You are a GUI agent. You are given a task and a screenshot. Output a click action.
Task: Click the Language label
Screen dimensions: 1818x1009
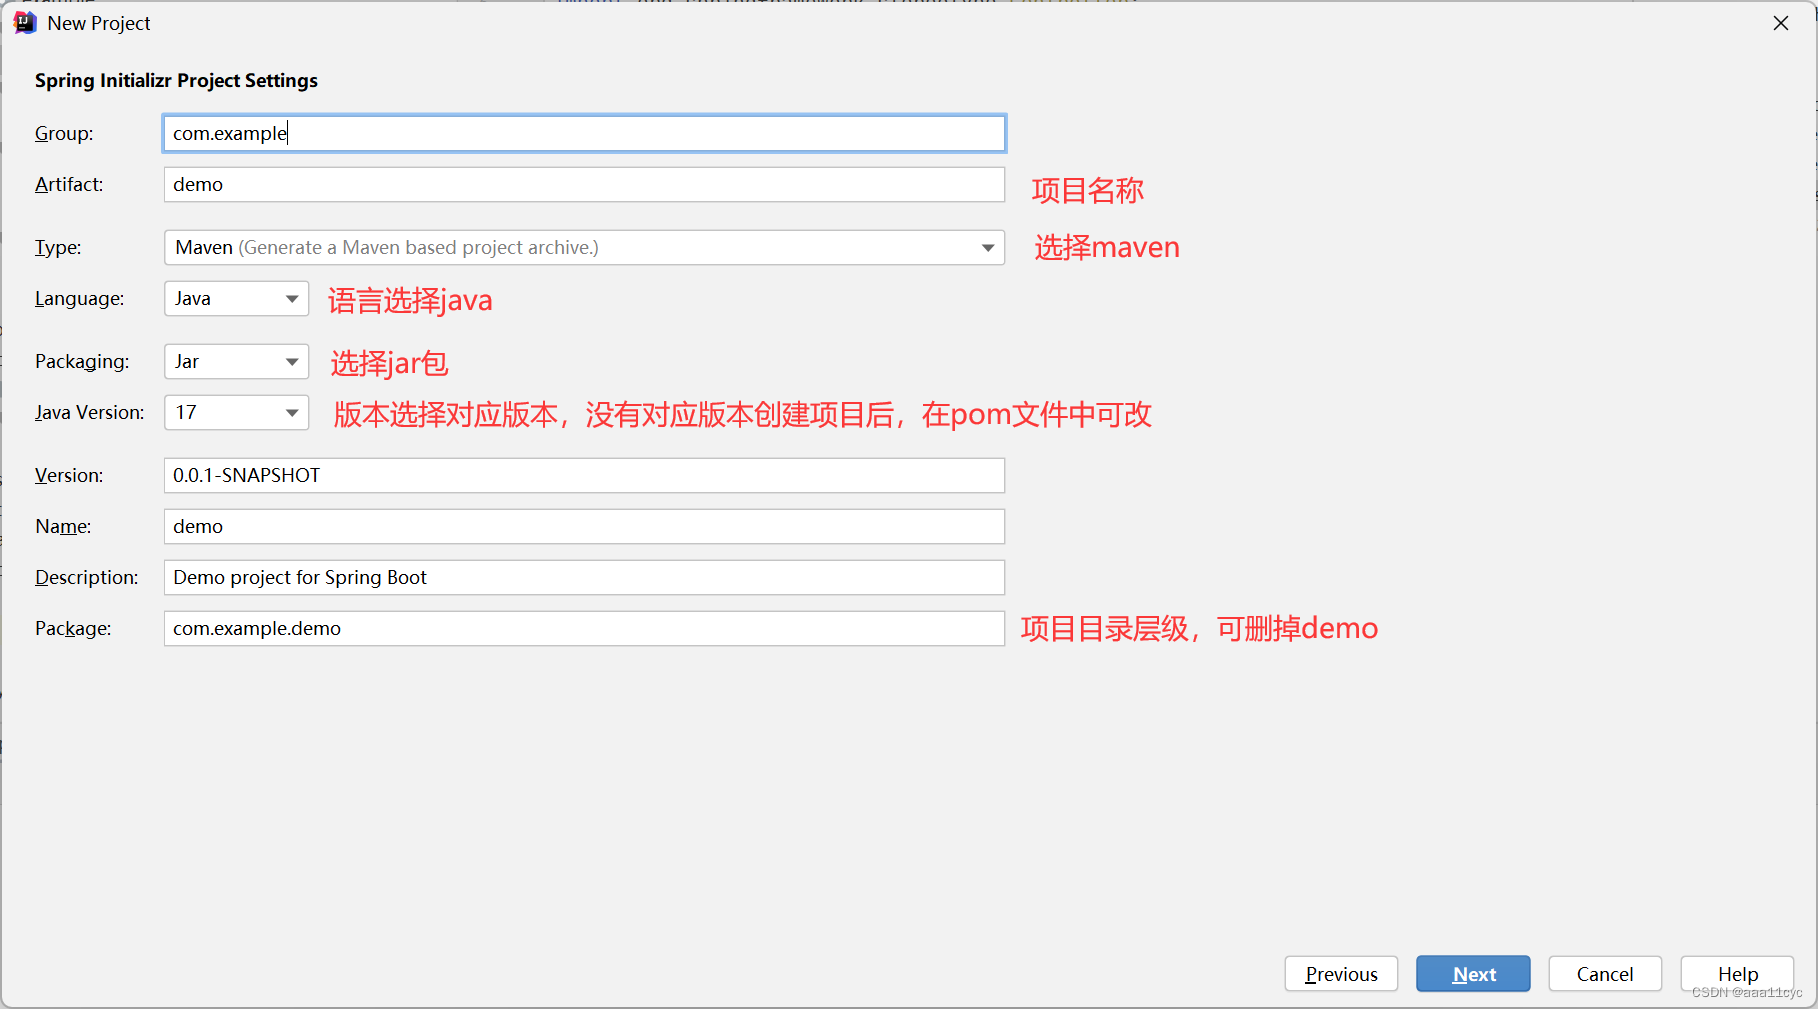pyautogui.click(x=80, y=298)
